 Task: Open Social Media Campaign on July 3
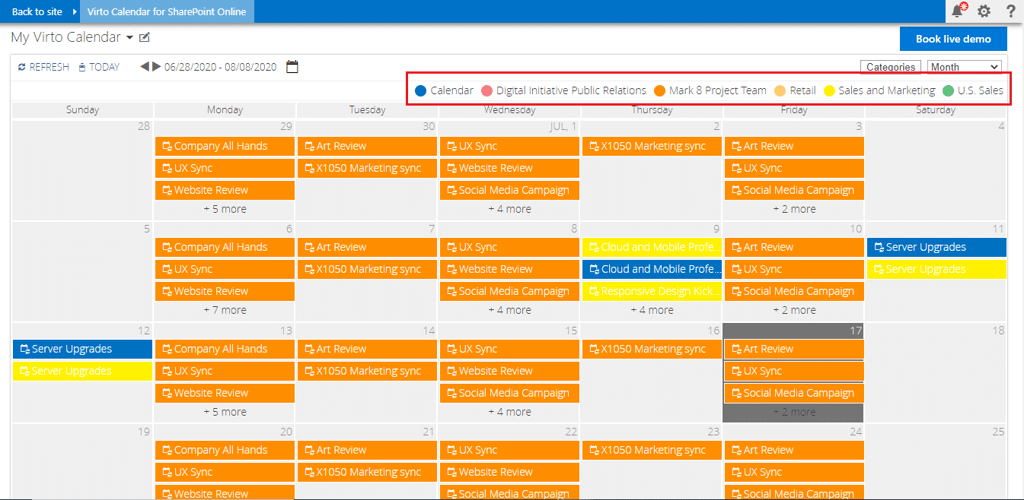click(794, 191)
